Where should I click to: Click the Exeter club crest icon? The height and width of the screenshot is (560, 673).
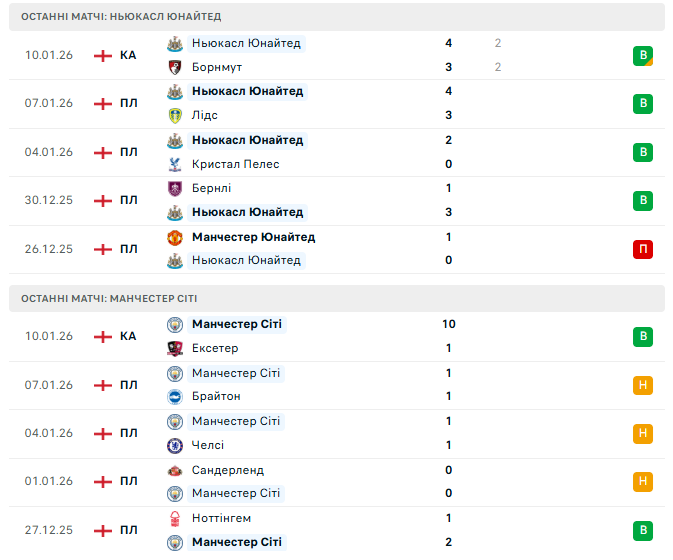point(175,348)
